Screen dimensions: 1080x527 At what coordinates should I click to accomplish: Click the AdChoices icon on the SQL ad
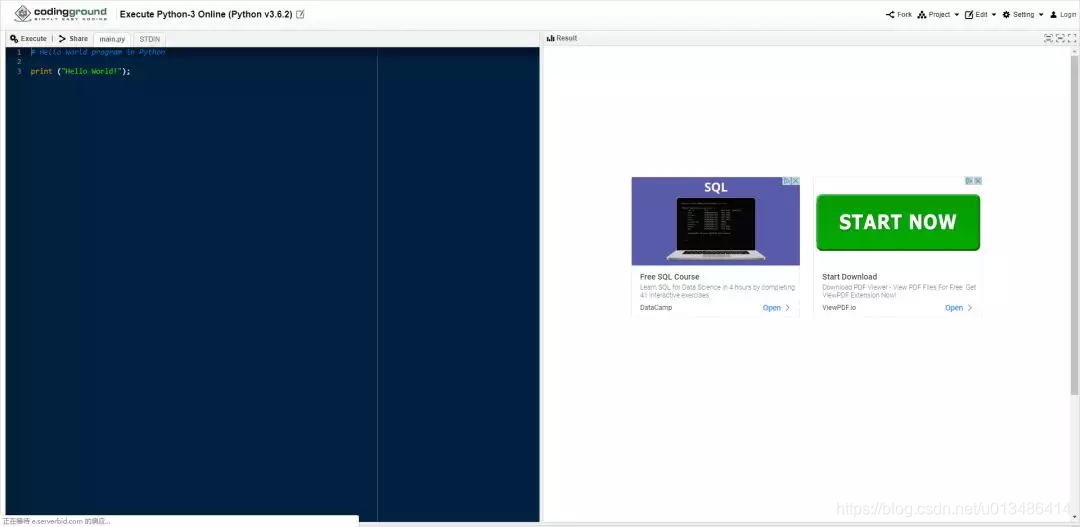[x=787, y=181]
